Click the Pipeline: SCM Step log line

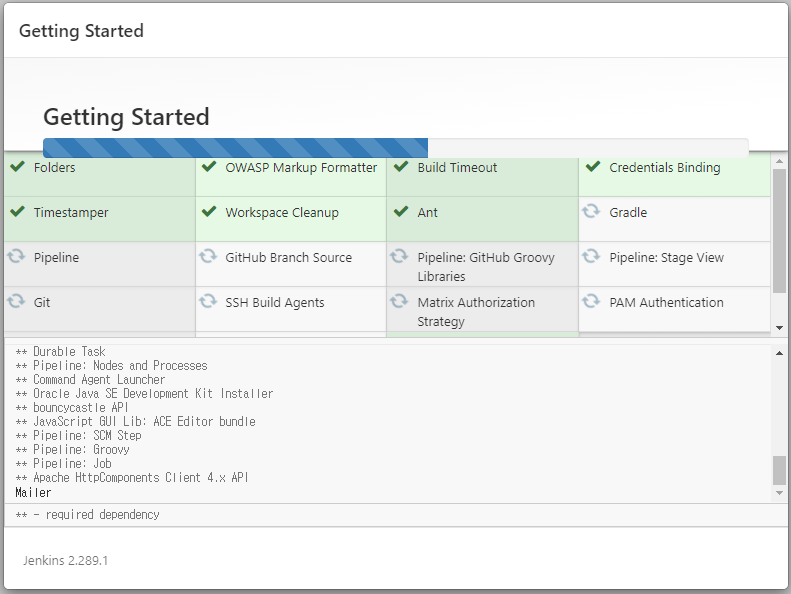(x=78, y=436)
